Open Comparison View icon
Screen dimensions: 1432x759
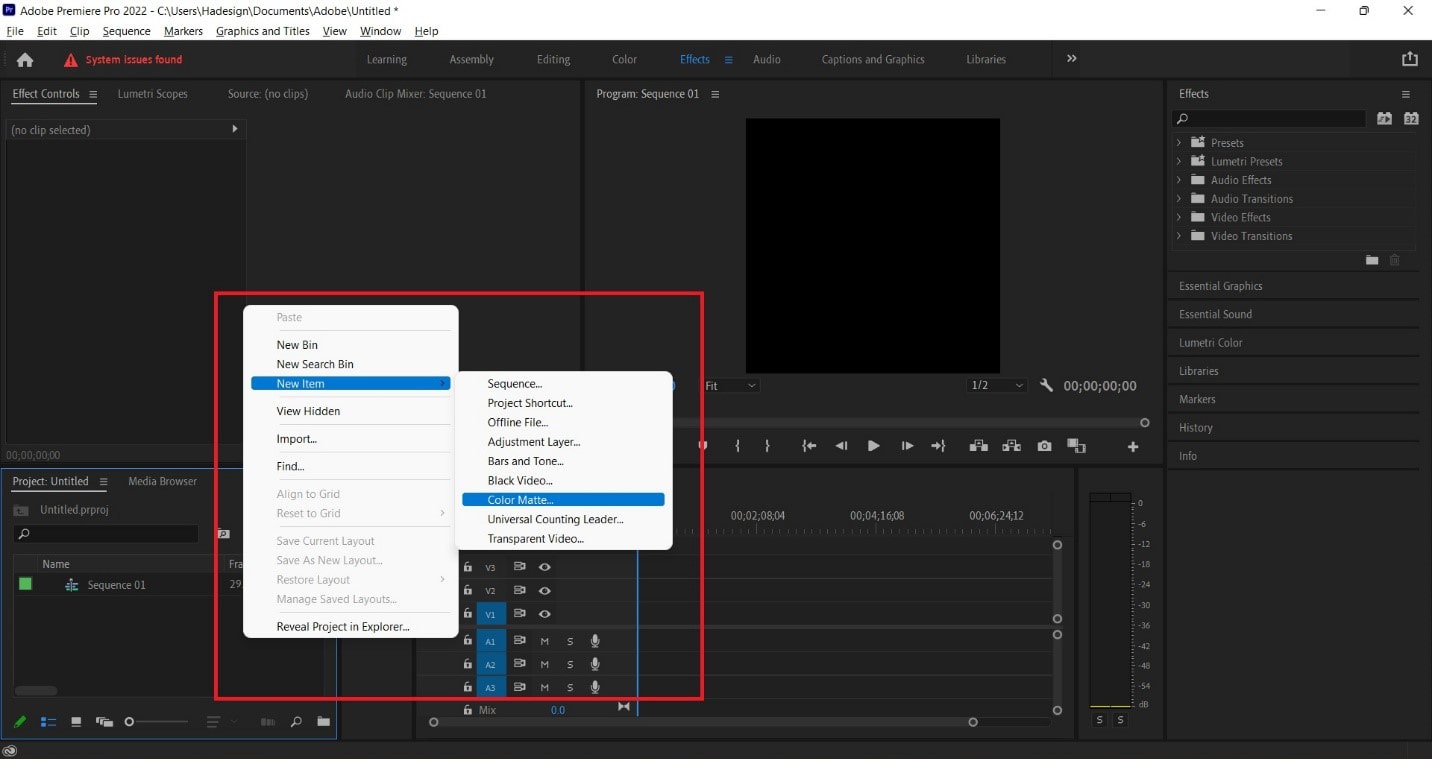pyautogui.click(x=1076, y=446)
